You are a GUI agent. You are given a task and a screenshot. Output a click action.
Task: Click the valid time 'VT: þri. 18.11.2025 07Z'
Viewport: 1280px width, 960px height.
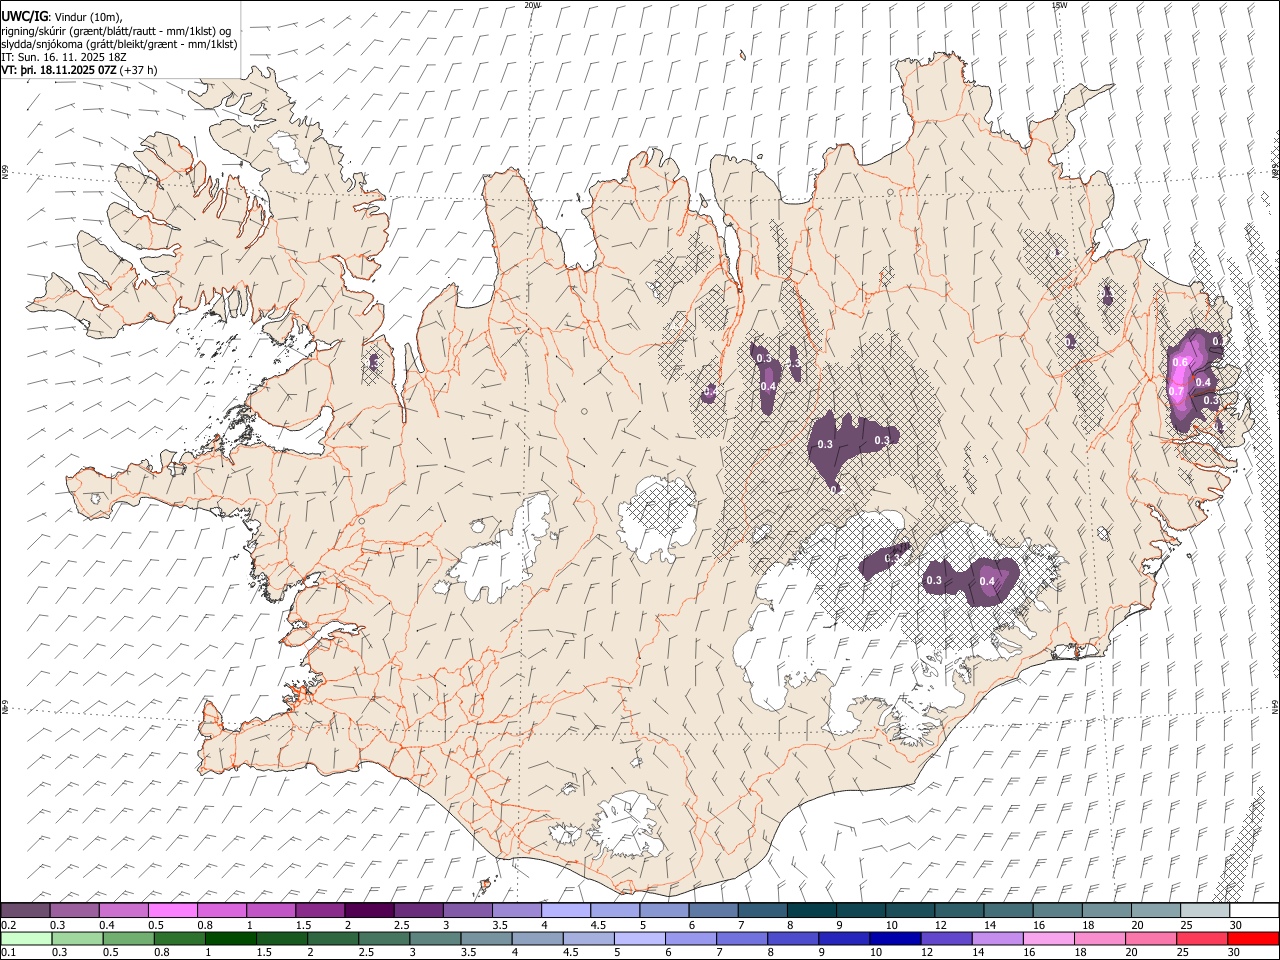coord(59,70)
